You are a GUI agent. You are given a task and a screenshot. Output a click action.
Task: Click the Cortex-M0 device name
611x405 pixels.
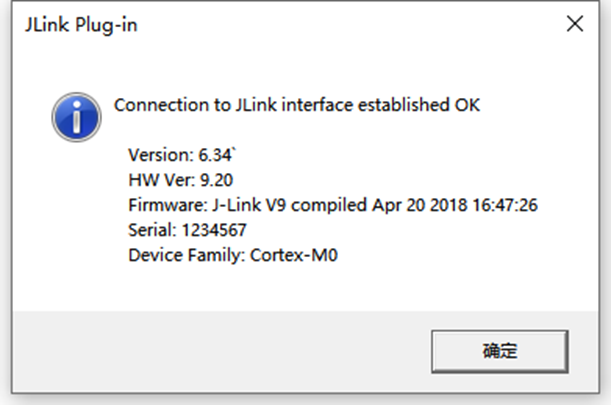294,255
